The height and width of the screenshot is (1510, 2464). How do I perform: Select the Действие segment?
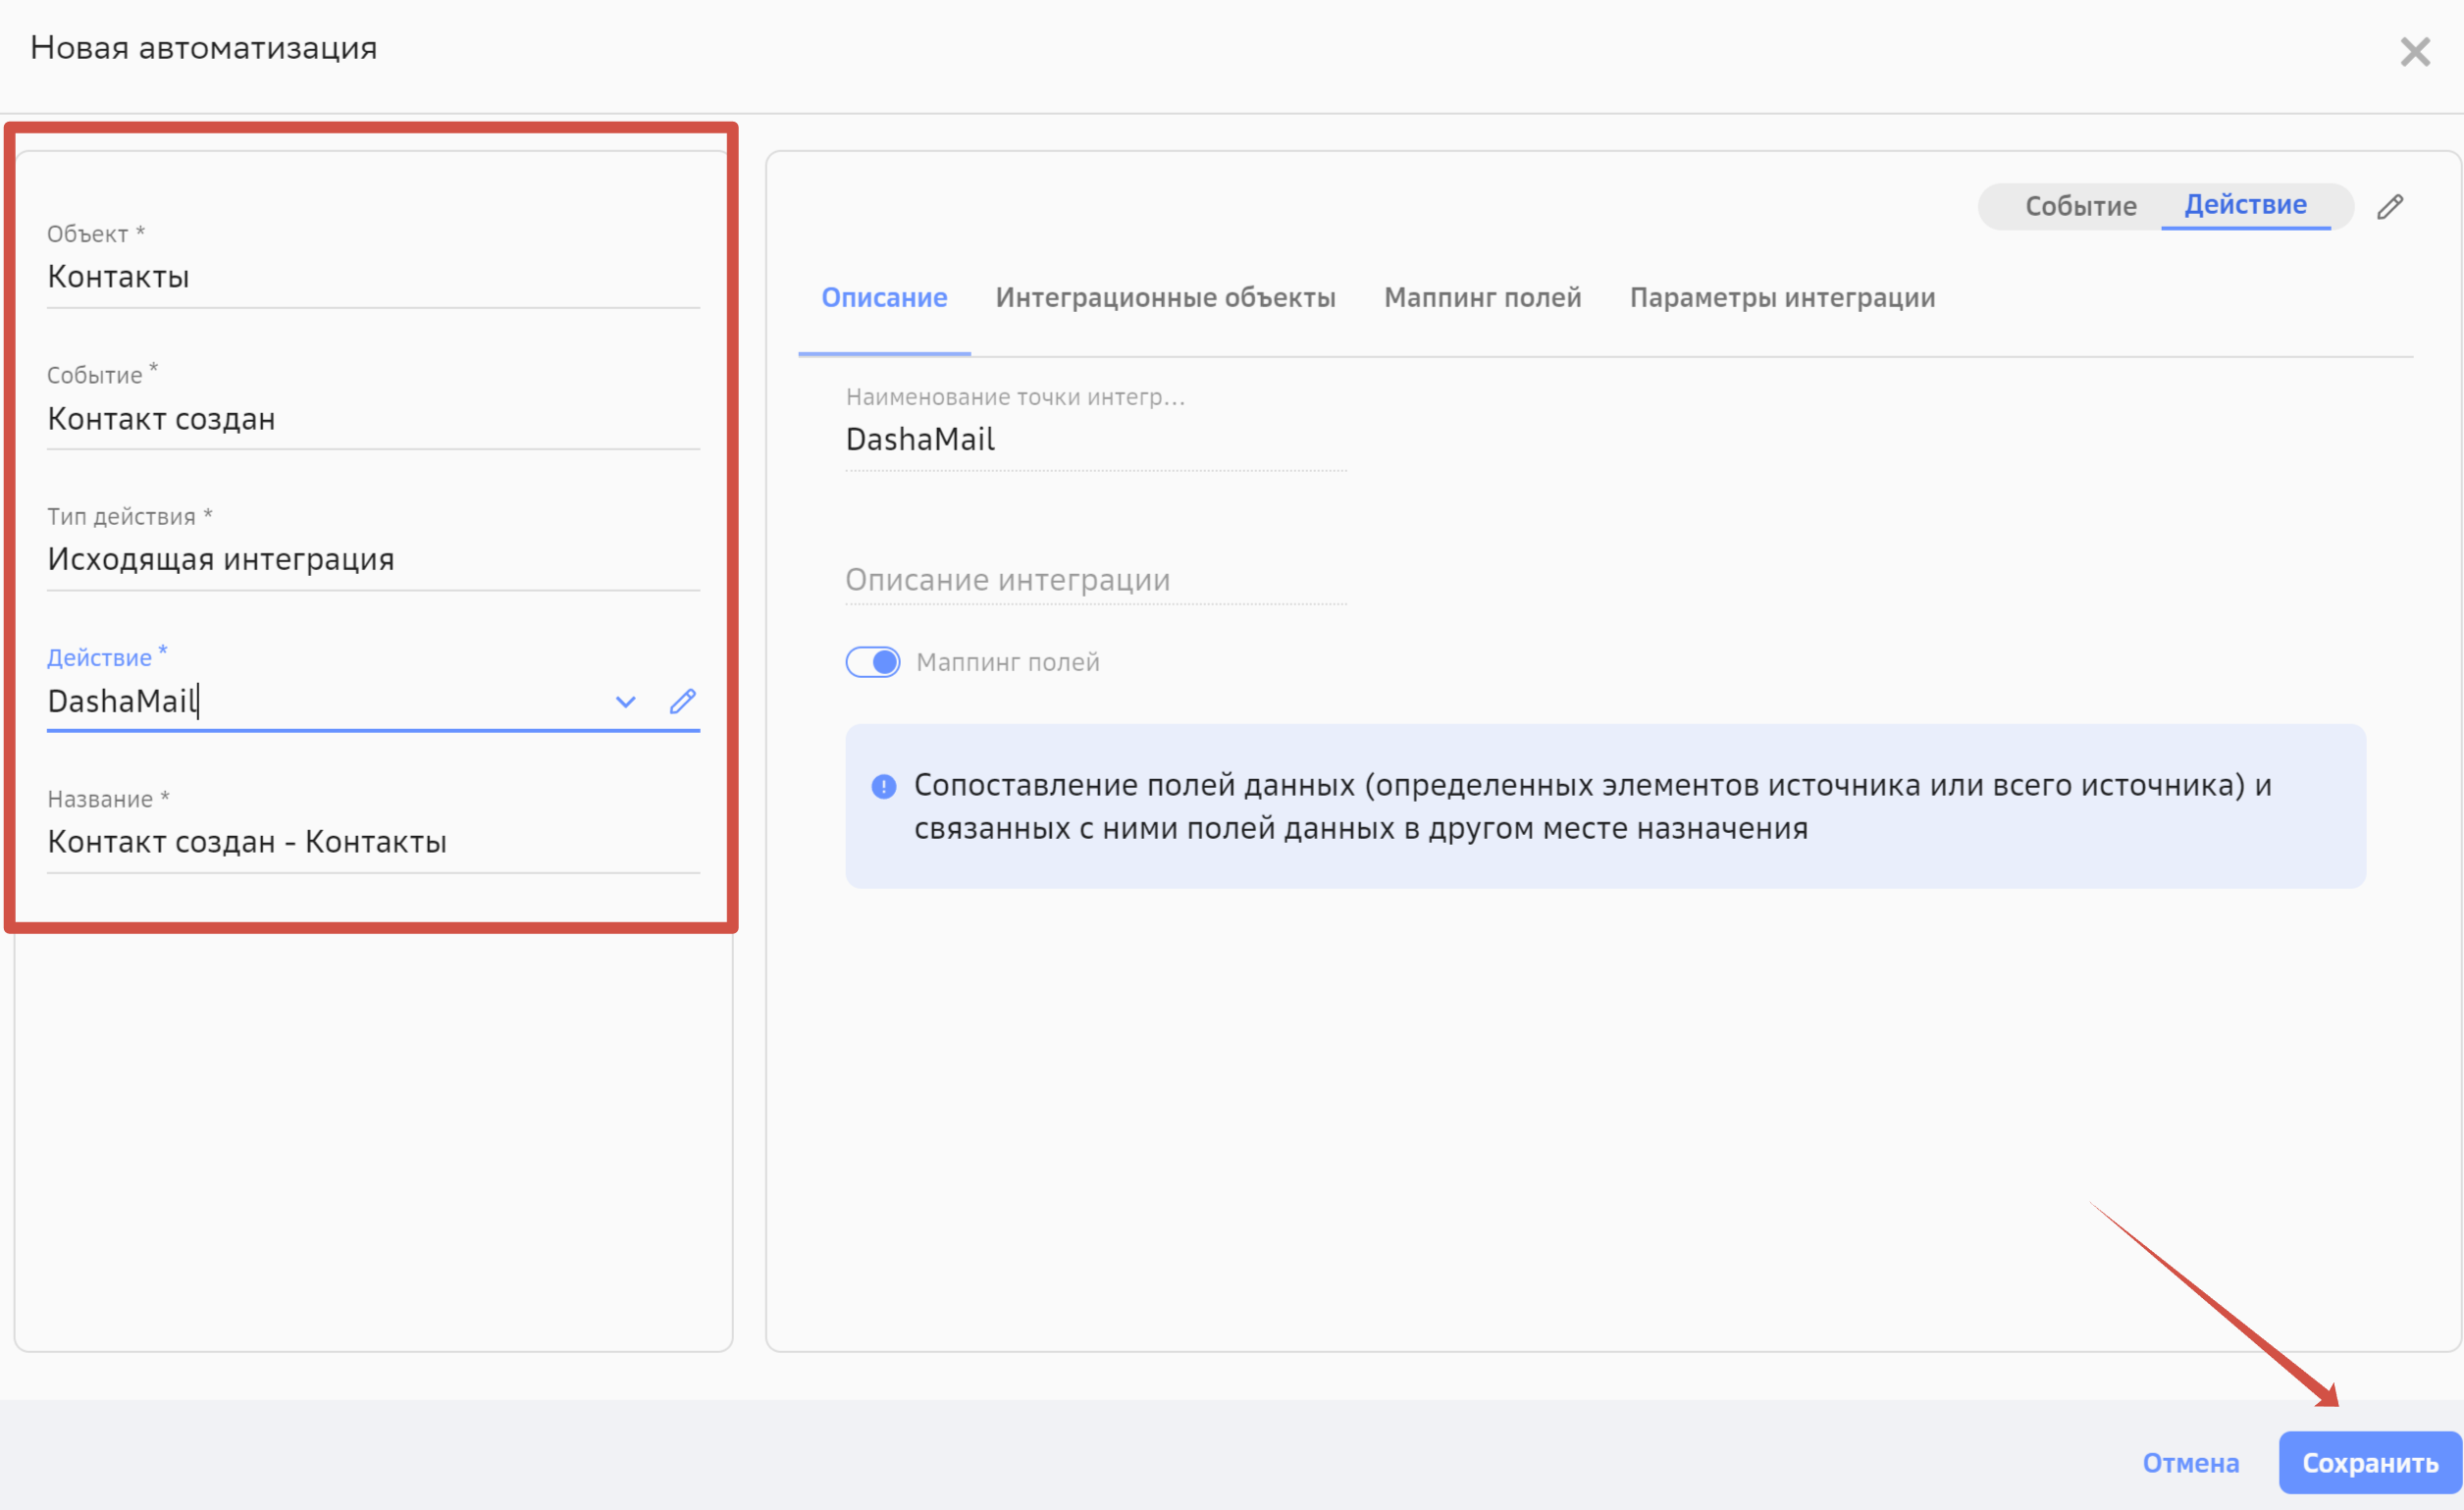pos(2245,205)
